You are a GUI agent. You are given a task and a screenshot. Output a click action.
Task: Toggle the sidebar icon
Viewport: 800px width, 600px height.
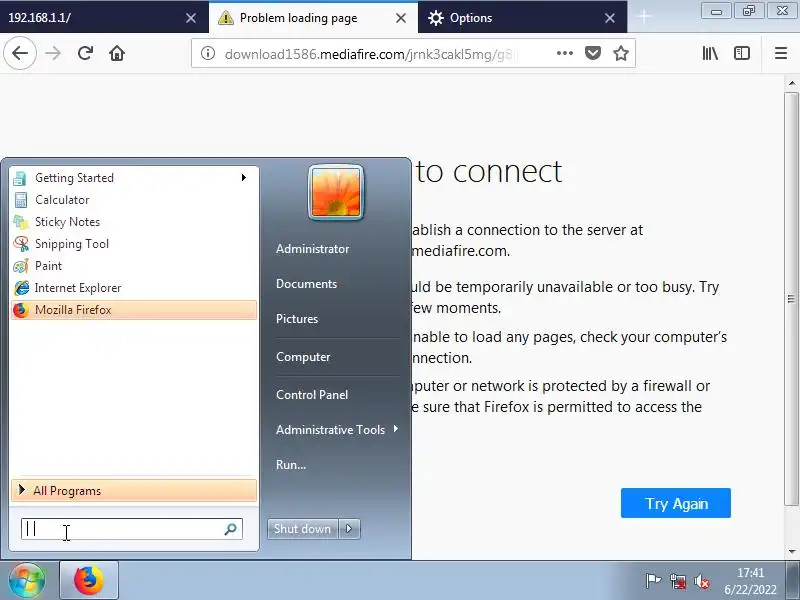pyautogui.click(x=742, y=53)
